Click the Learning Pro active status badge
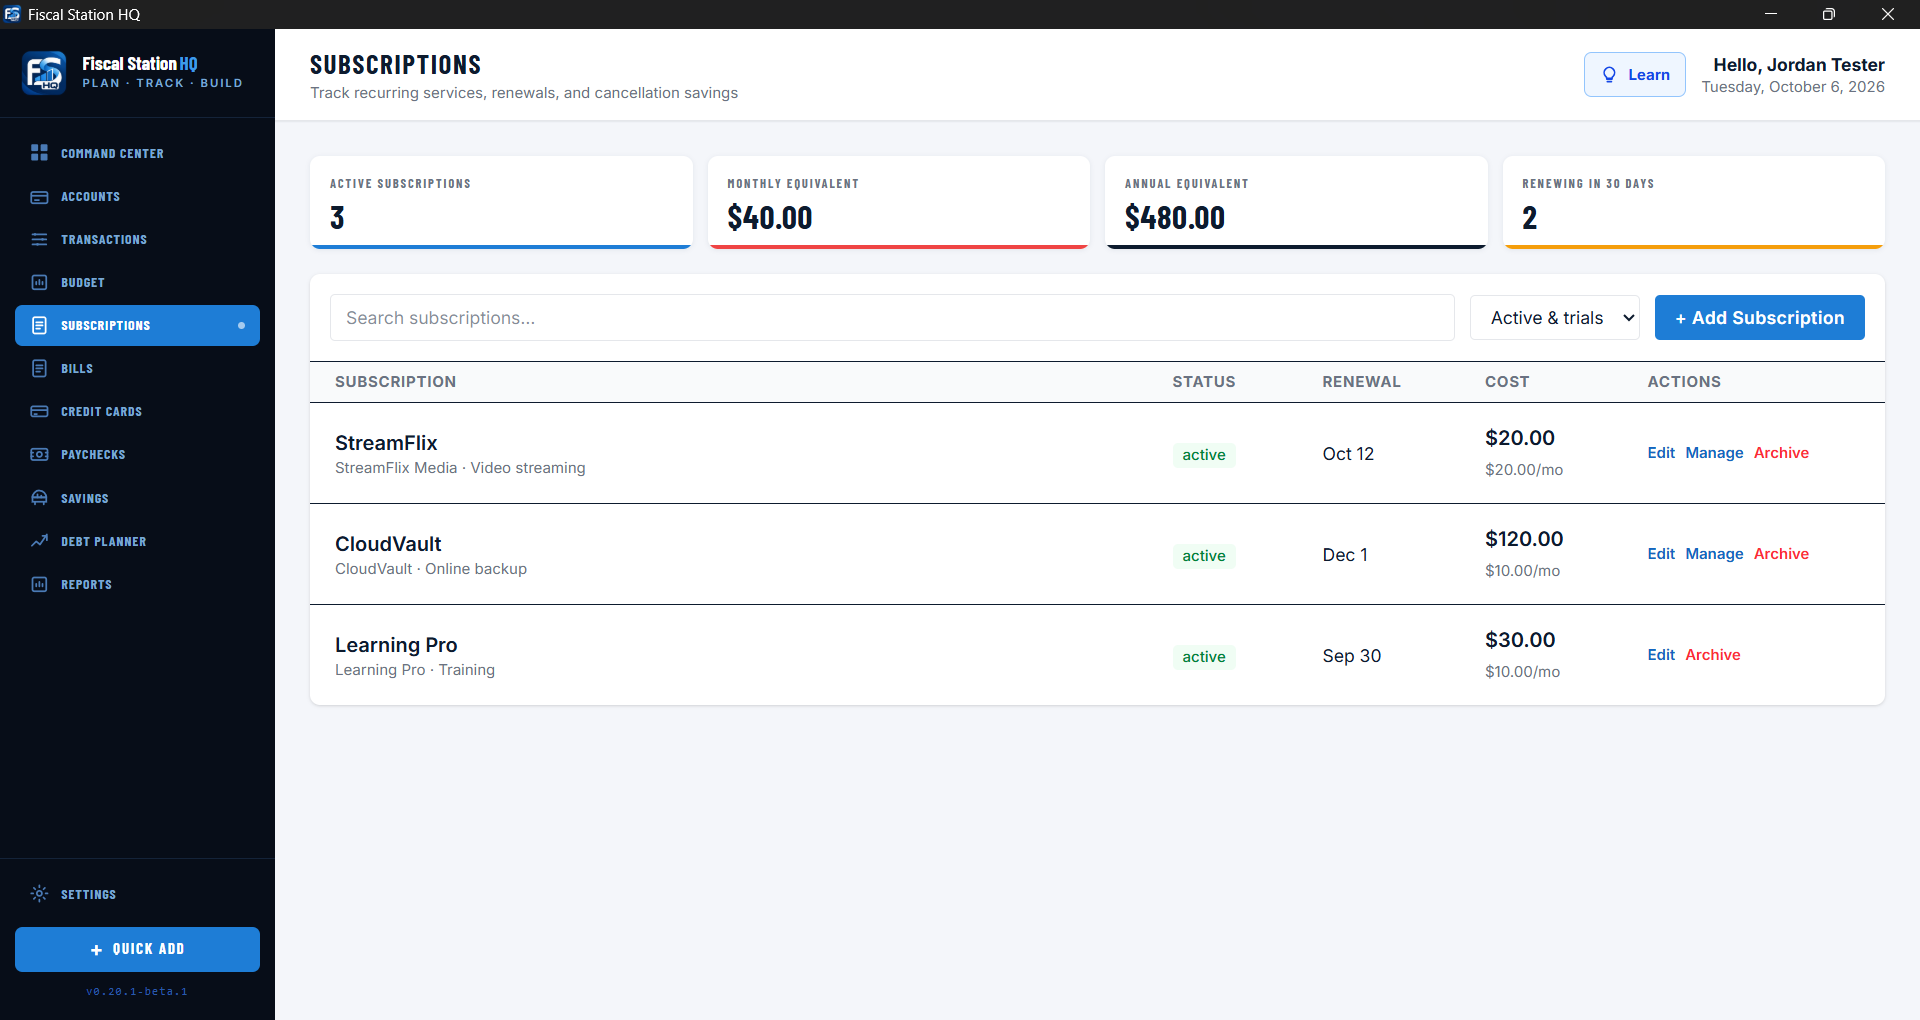 pyautogui.click(x=1204, y=657)
